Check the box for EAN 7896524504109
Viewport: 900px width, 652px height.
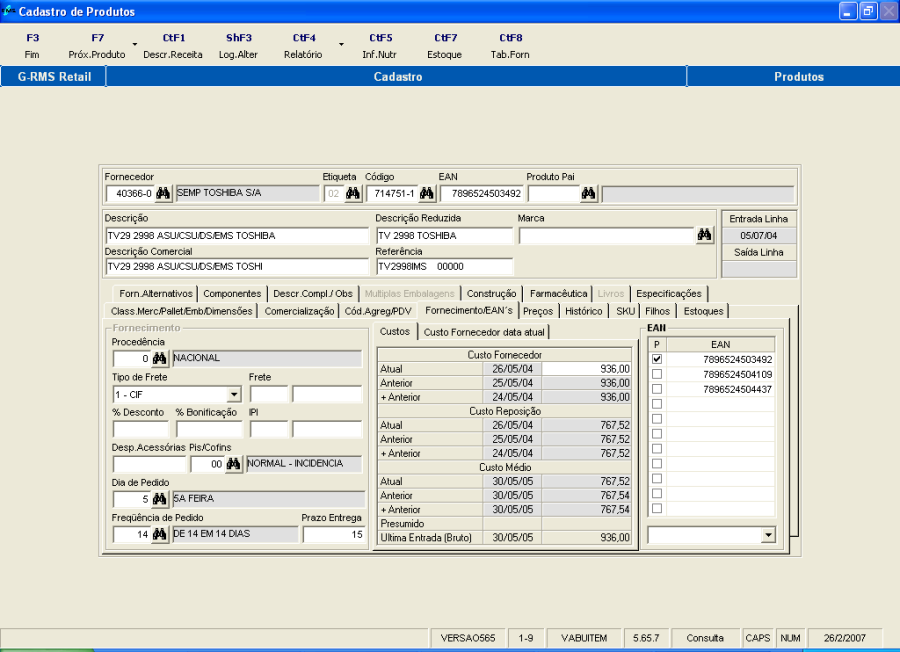click(x=657, y=374)
